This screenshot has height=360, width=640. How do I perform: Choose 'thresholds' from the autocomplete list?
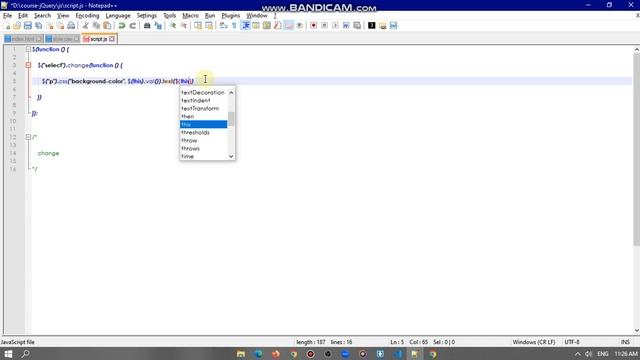click(196, 133)
